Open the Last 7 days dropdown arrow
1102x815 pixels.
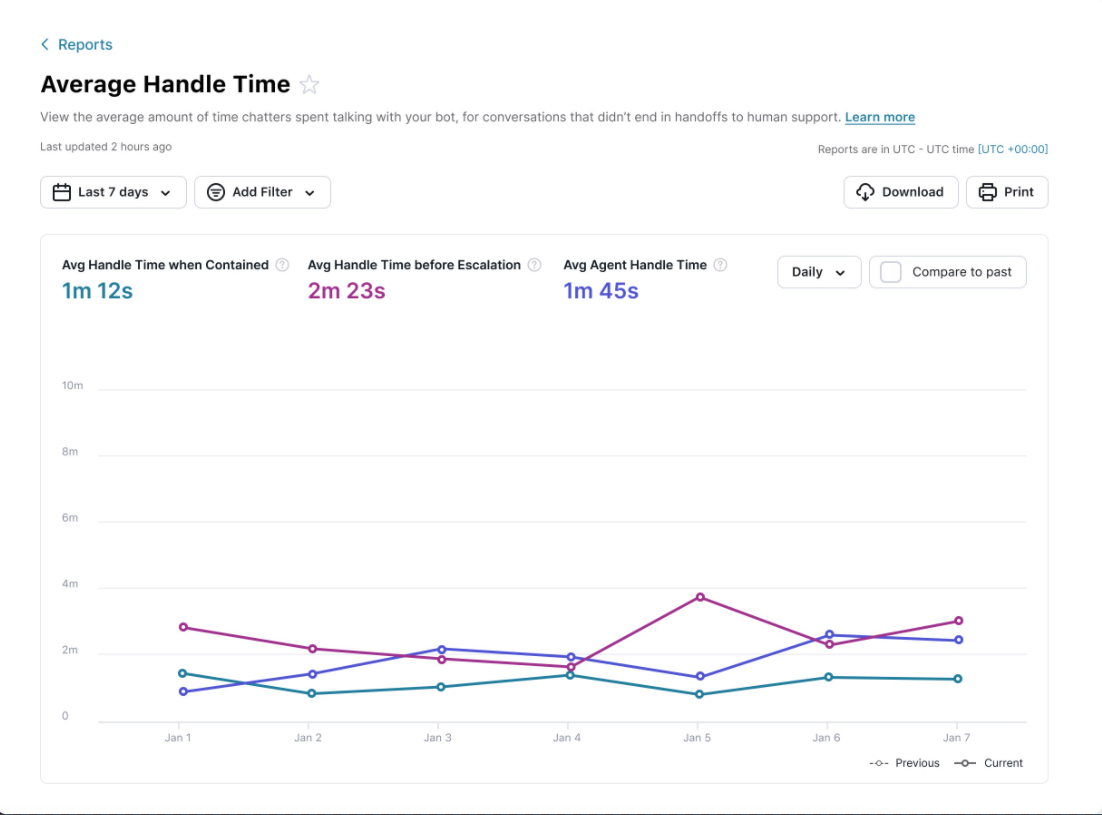[166, 193]
